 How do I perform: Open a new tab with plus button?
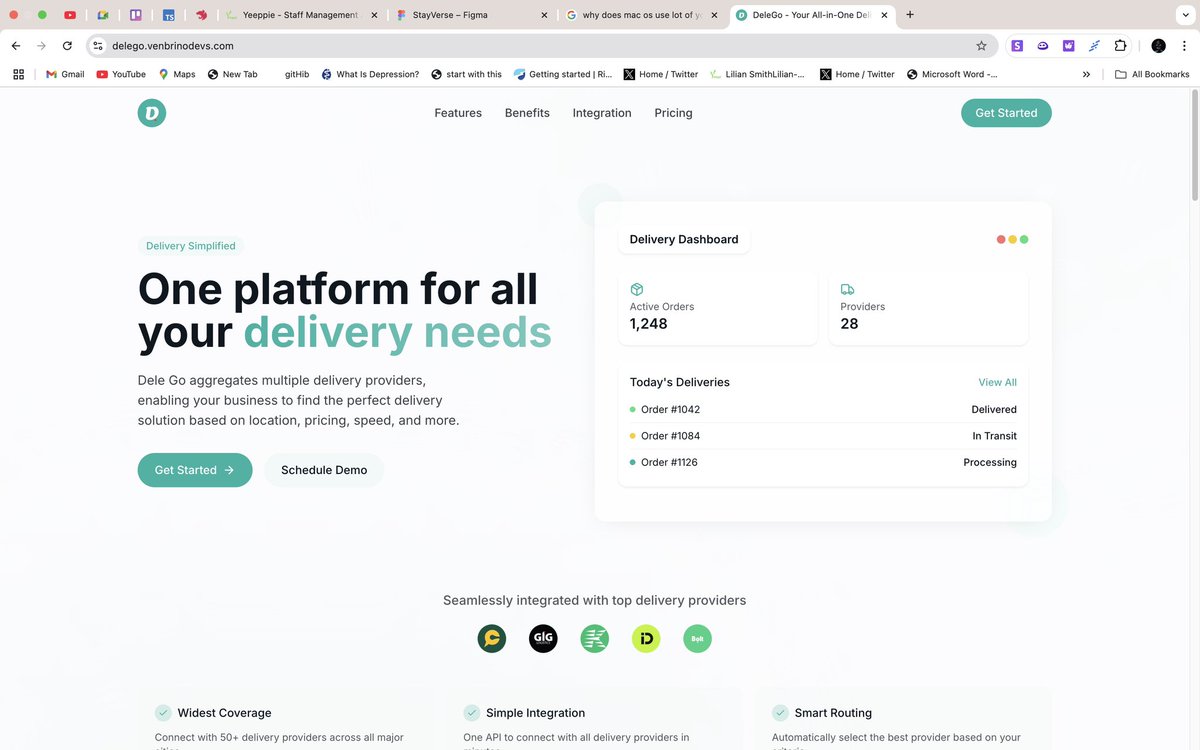(910, 15)
